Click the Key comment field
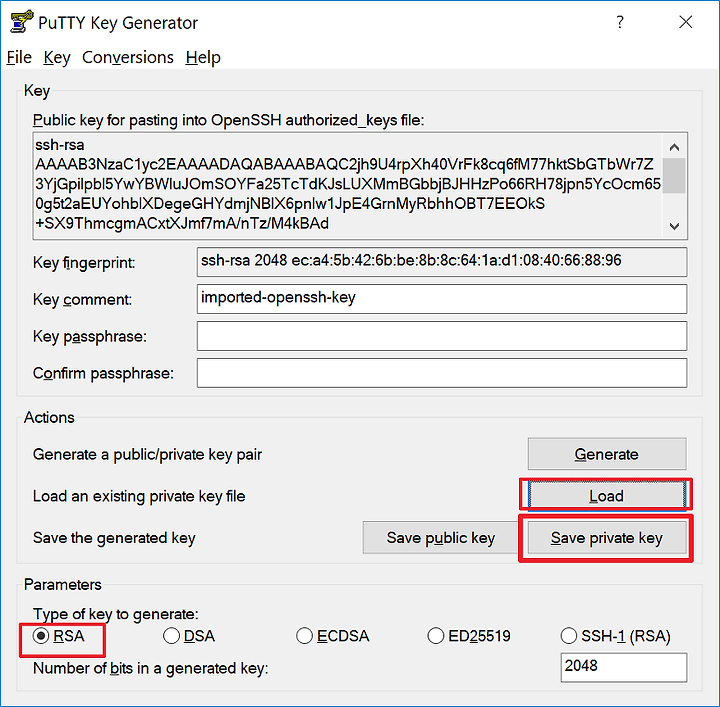 coord(442,299)
